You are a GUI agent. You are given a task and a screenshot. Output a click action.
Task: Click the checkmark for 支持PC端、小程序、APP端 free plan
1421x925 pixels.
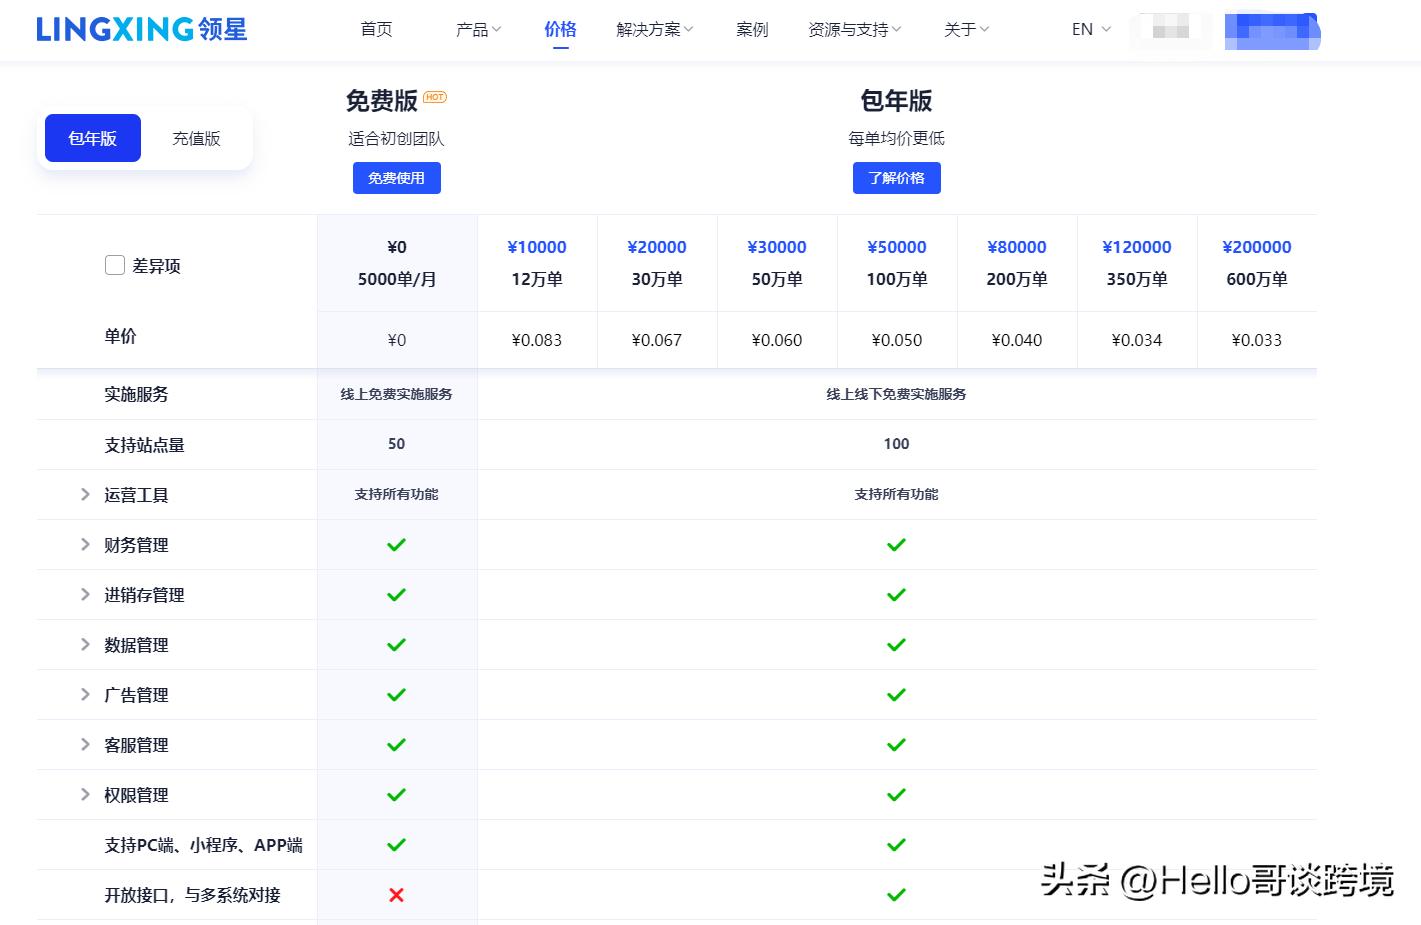pos(396,844)
